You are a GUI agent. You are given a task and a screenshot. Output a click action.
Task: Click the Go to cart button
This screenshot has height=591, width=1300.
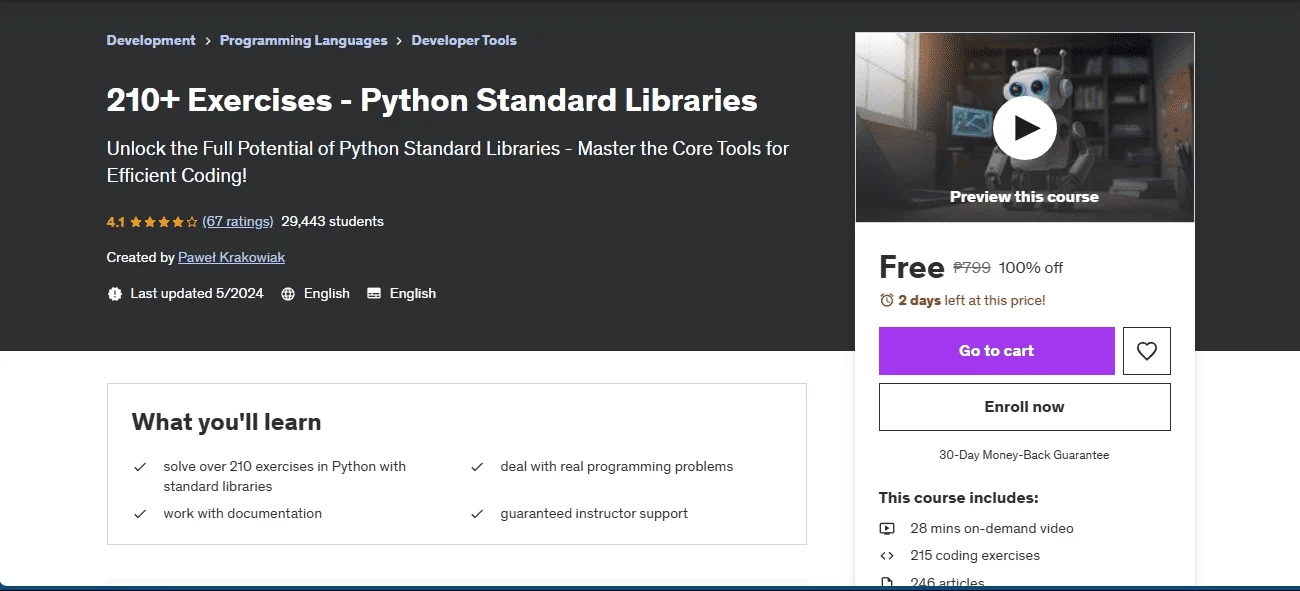(x=996, y=351)
